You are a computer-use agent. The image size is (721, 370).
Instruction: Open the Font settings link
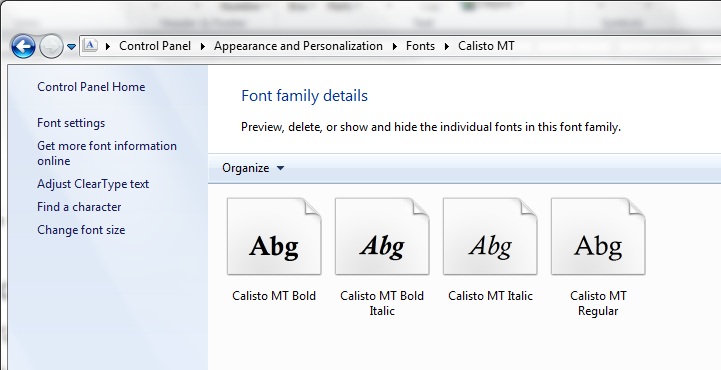[x=71, y=123]
